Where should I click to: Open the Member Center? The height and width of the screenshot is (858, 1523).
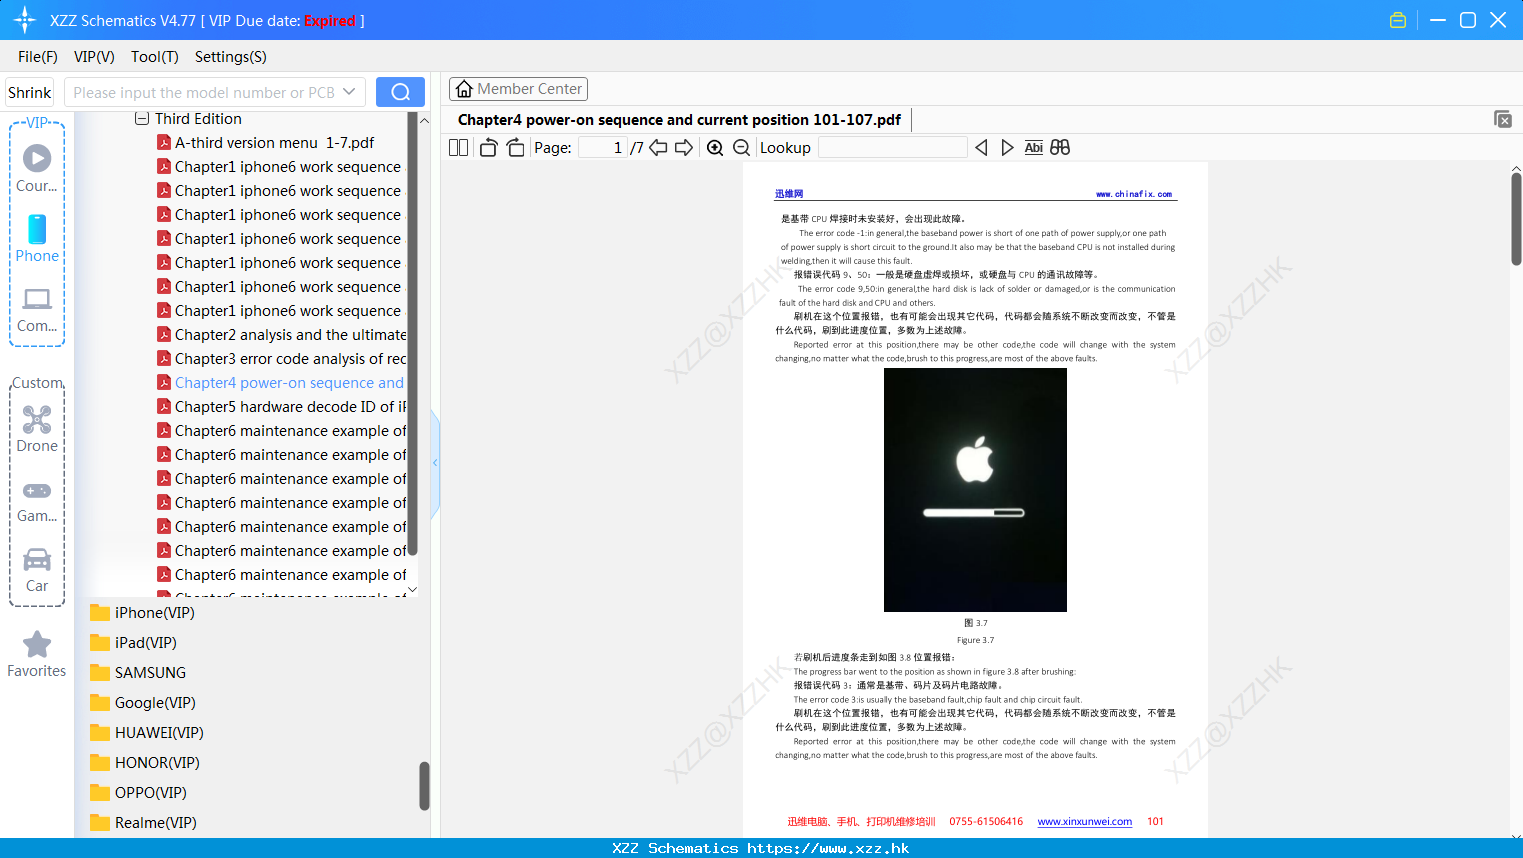(x=518, y=89)
